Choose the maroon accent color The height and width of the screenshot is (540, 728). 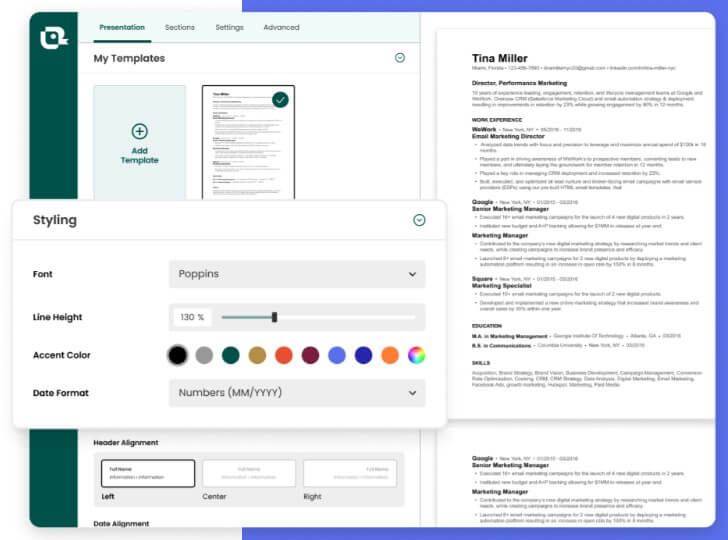tap(310, 355)
